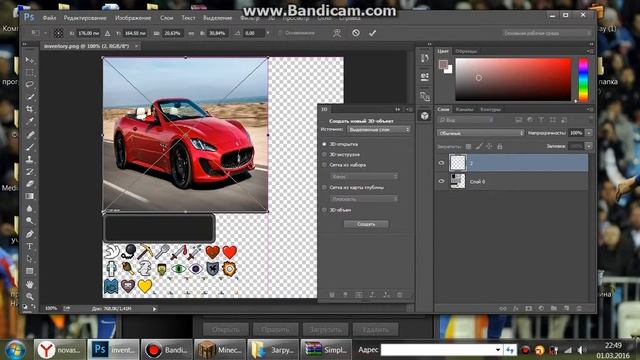Select the Move tool
640x360 pixels.
29,60
